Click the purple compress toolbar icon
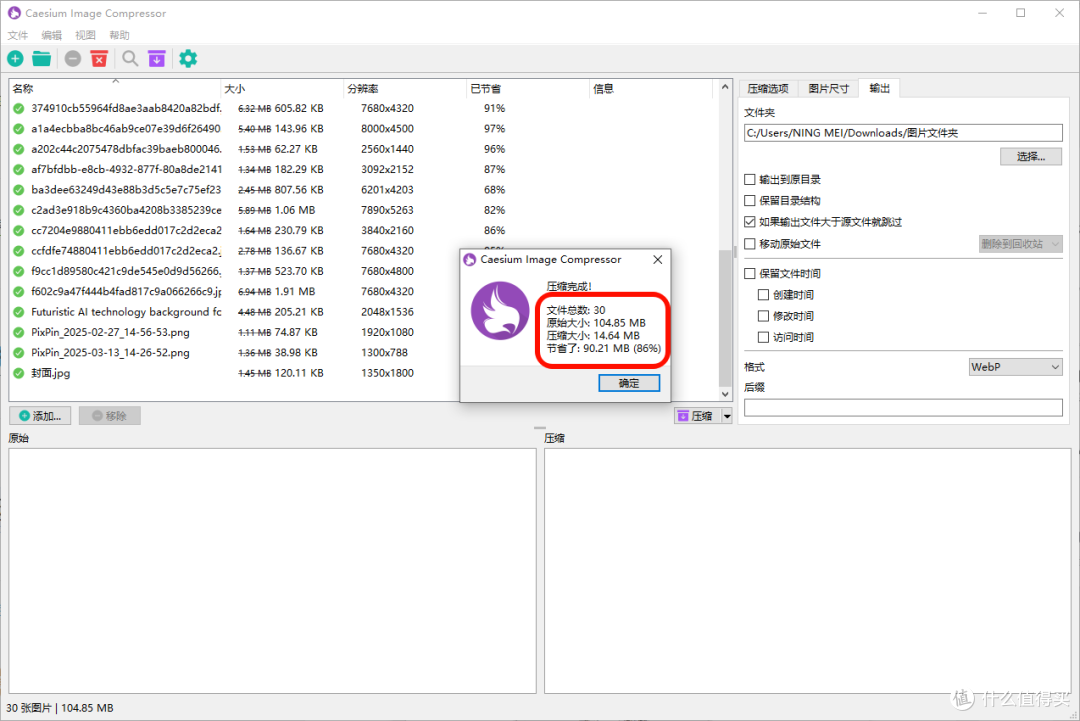Image resolution: width=1080 pixels, height=721 pixels. 156,59
